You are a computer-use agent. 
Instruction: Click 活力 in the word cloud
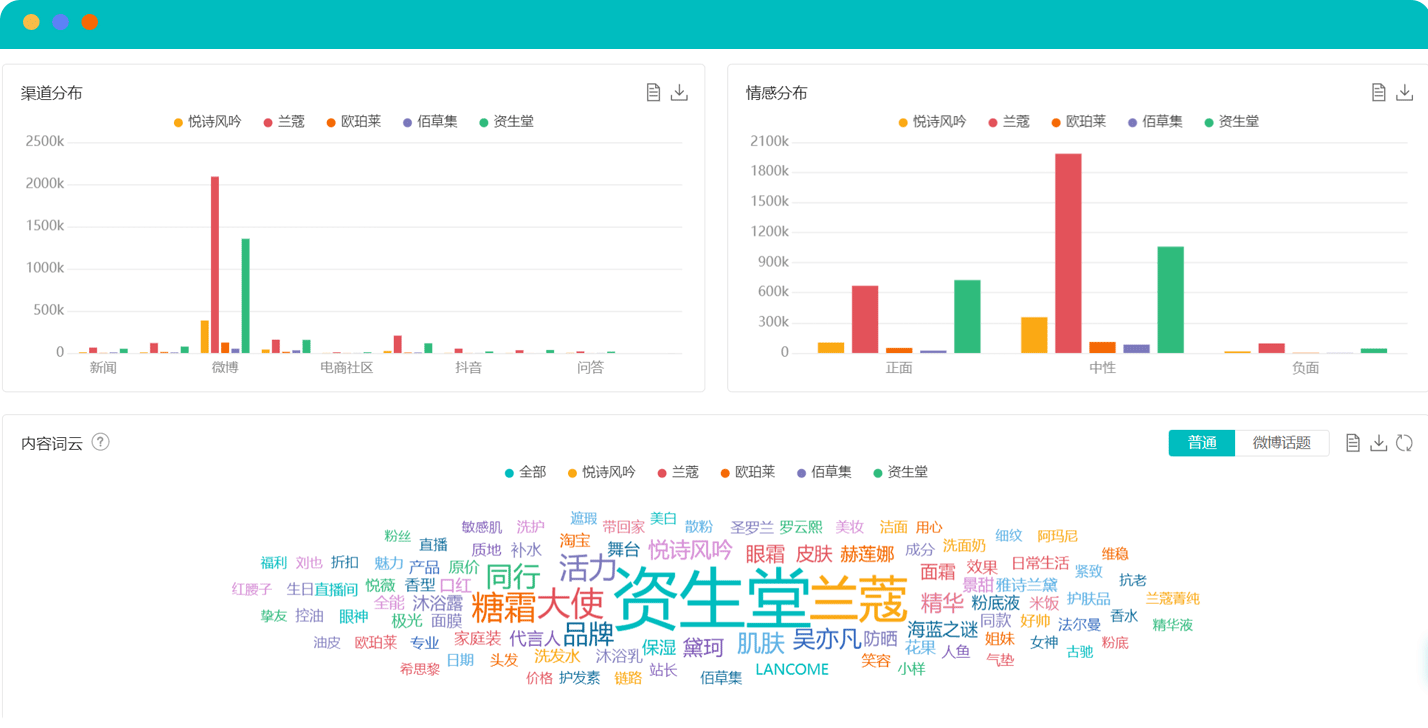point(588,568)
